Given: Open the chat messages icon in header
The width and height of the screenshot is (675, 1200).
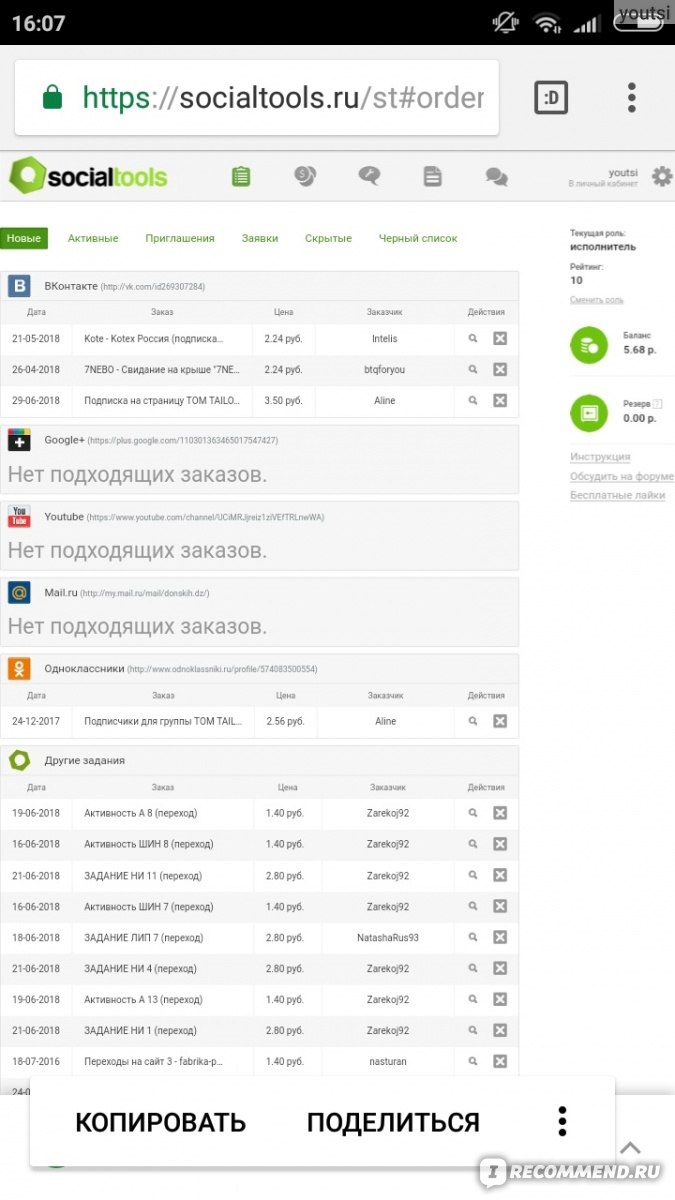Looking at the screenshot, I should [496, 177].
